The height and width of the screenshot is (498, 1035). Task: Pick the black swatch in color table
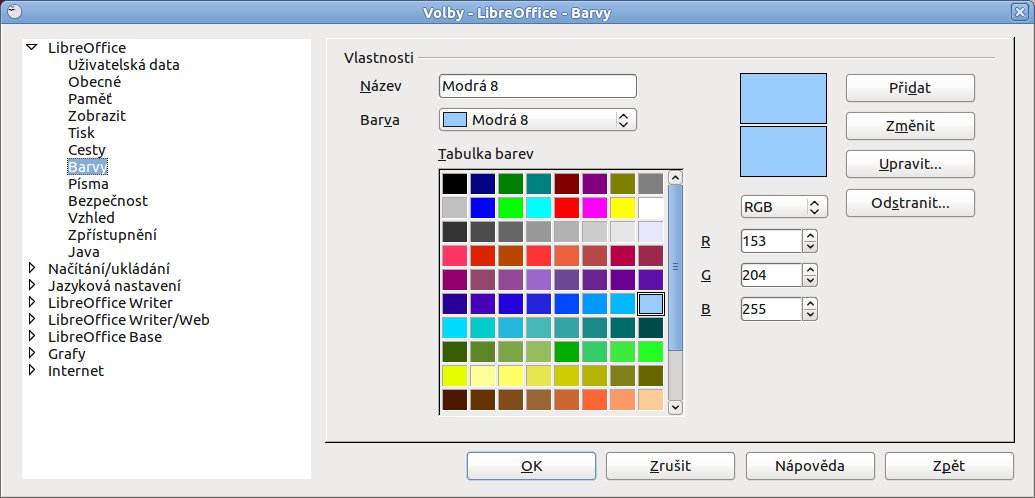(x=455, y=184)
